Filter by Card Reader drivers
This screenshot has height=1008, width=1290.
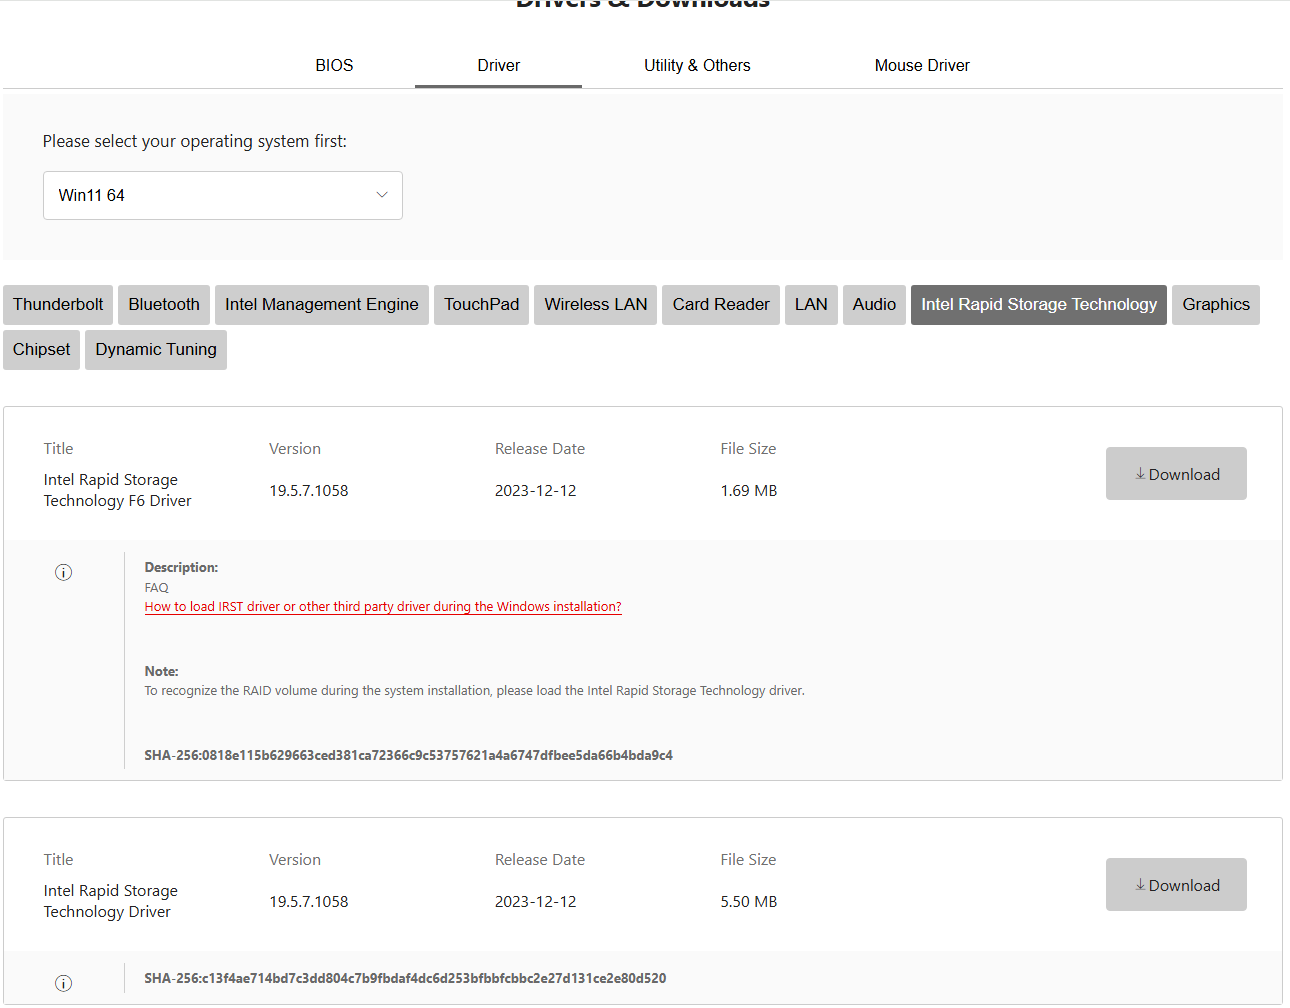pyautogui.click(x=721, y=305)
